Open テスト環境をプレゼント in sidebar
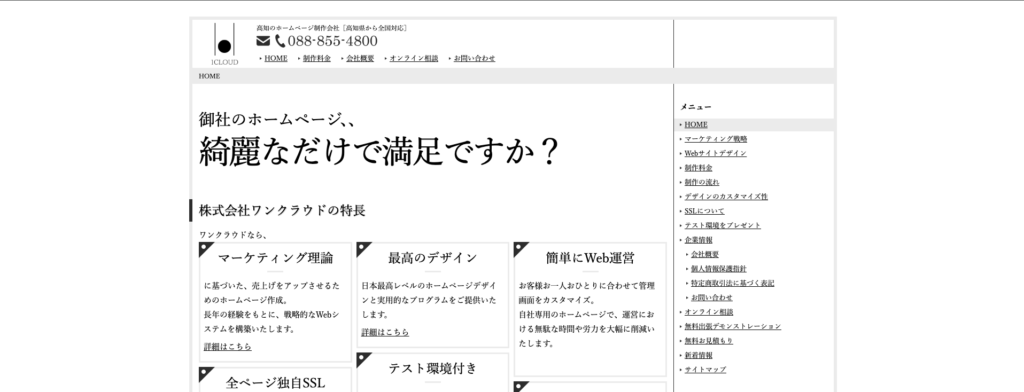Image resolution: width=1024 pixels, height=392 pixels. tap(723, 225)
